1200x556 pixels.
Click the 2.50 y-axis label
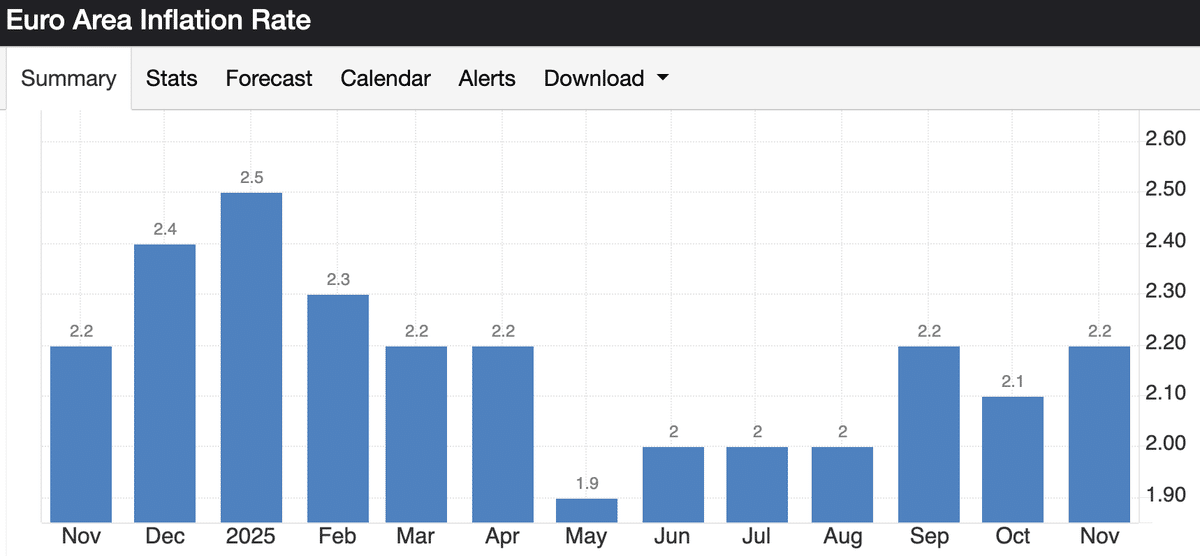point(1165,190)
